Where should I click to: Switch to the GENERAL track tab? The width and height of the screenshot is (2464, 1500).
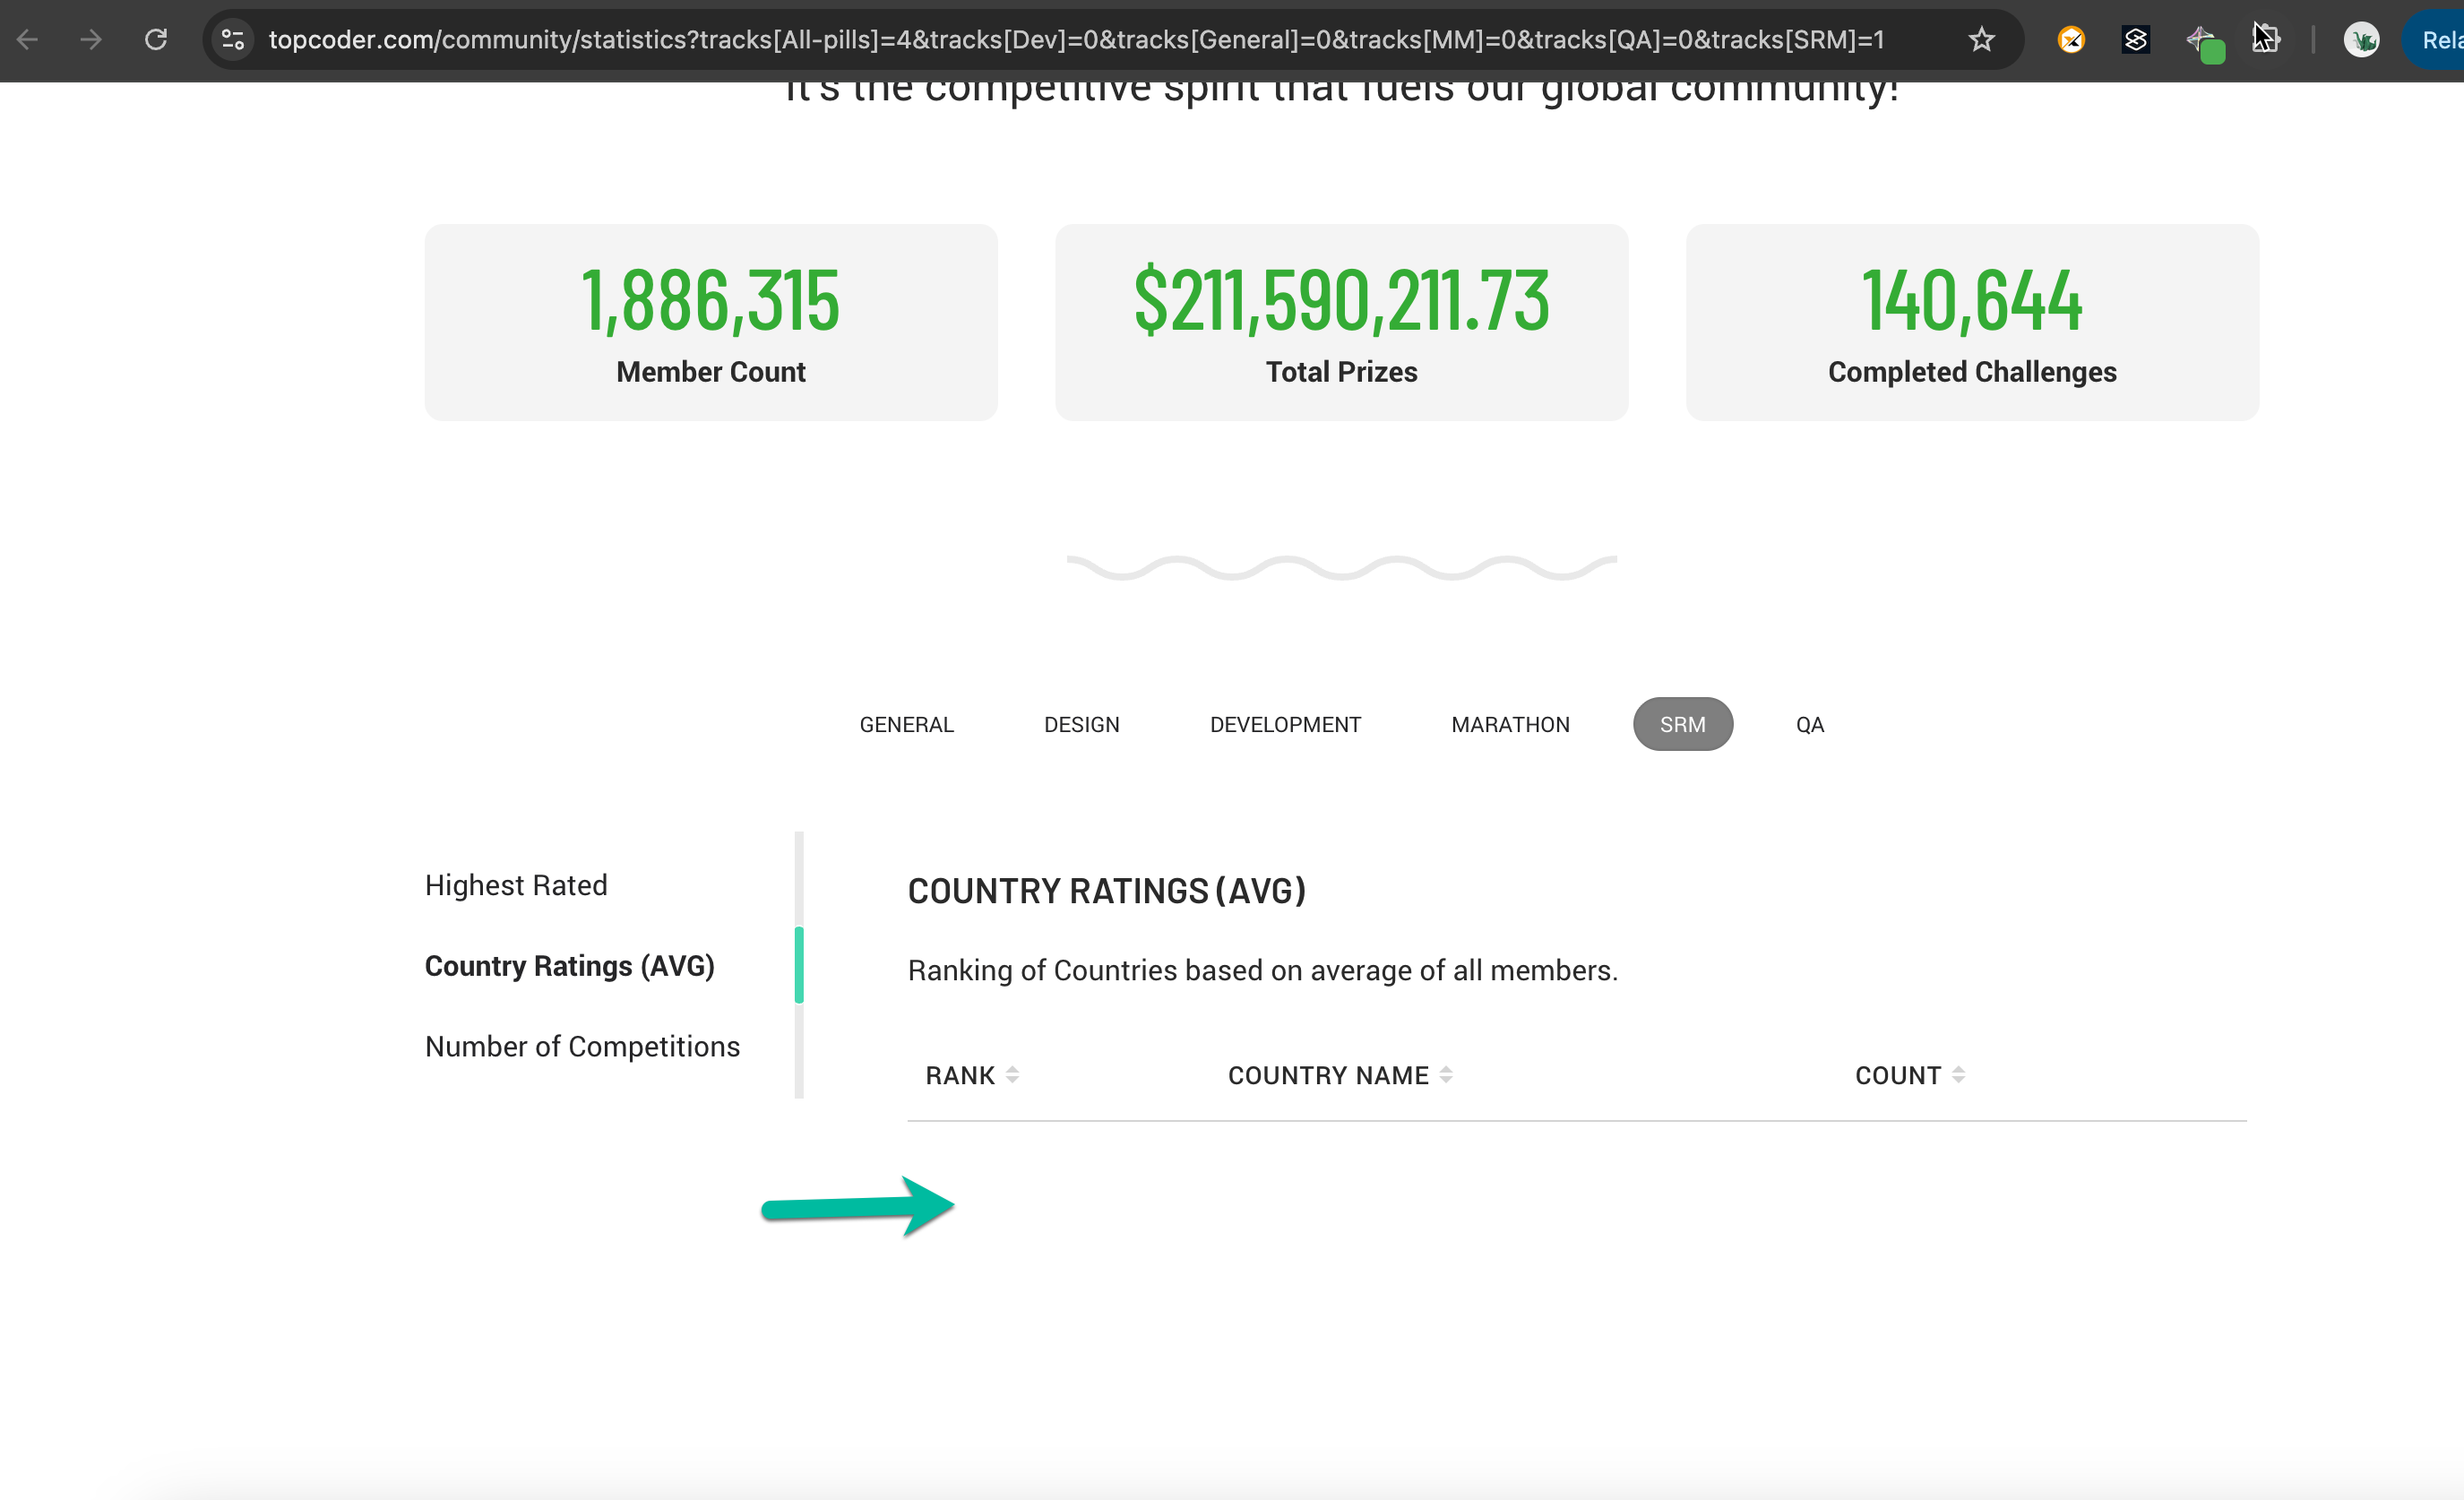tap(906, 724)
